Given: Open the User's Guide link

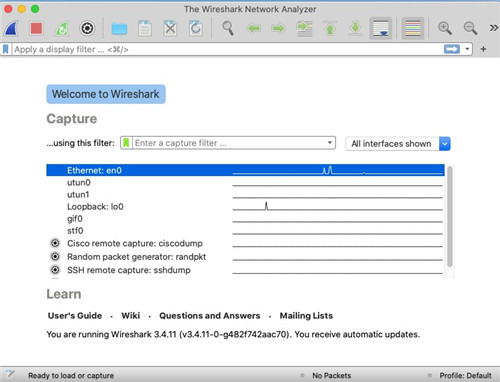Looking at the screenshot, I should 75,316.
